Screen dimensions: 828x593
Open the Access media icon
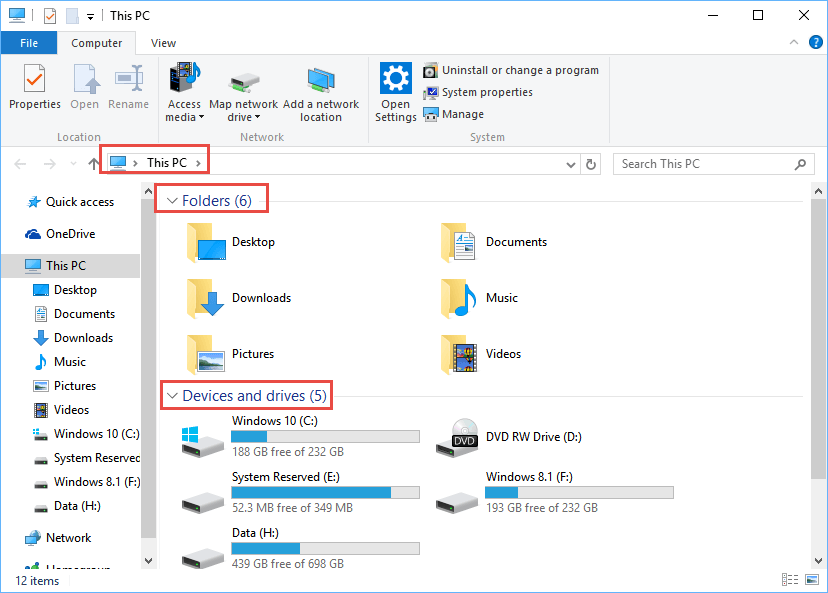coord(184,78)
